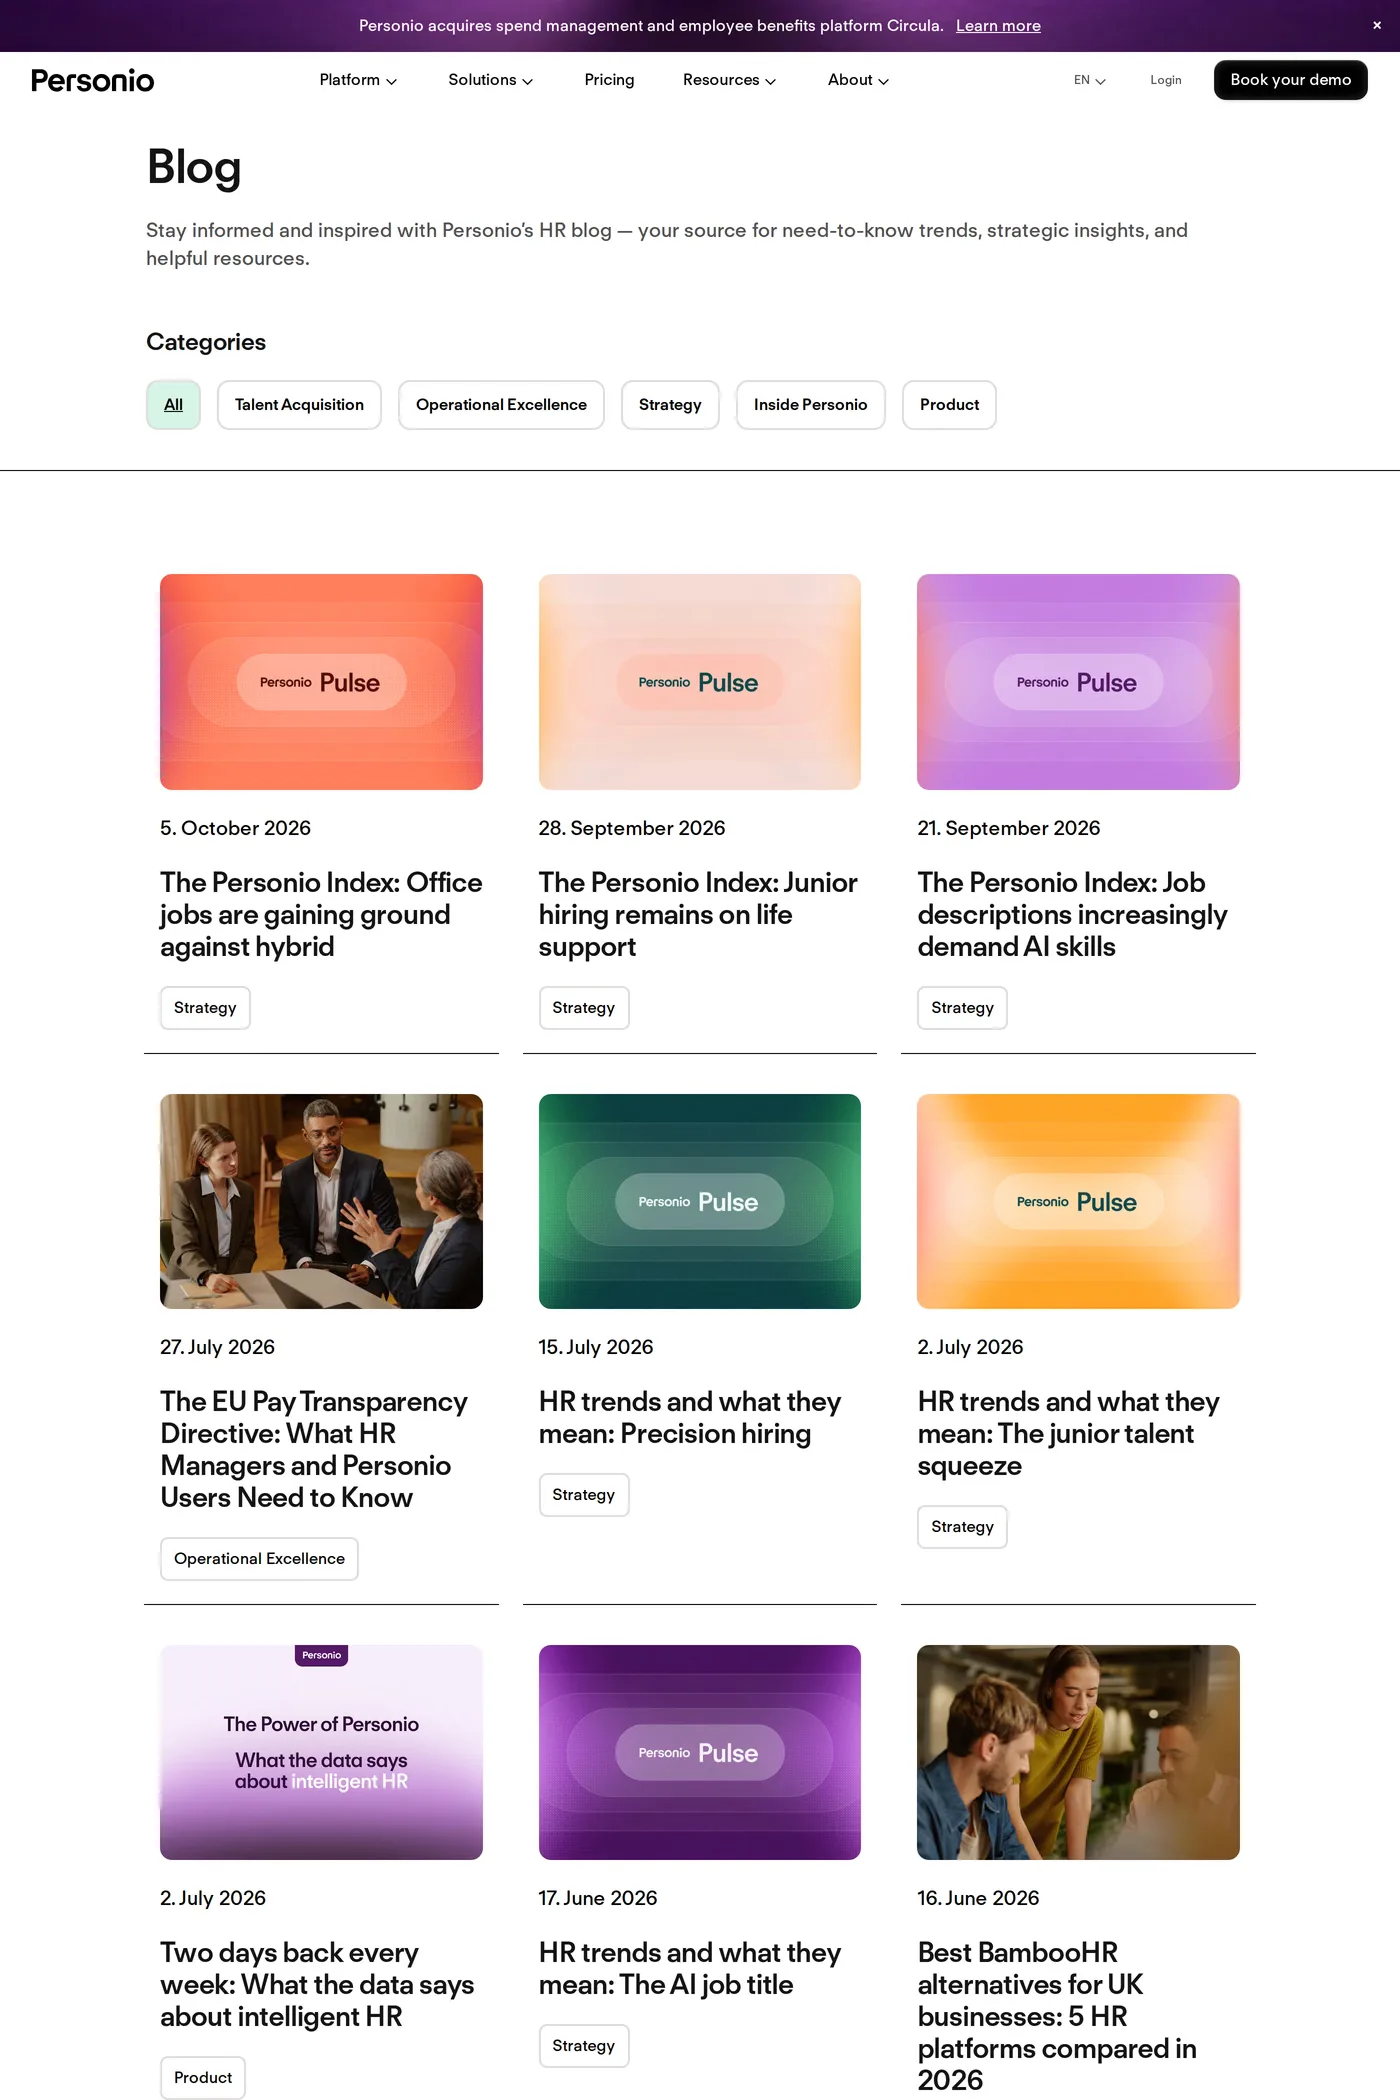Expand the About menu

(x=858, y=80)
